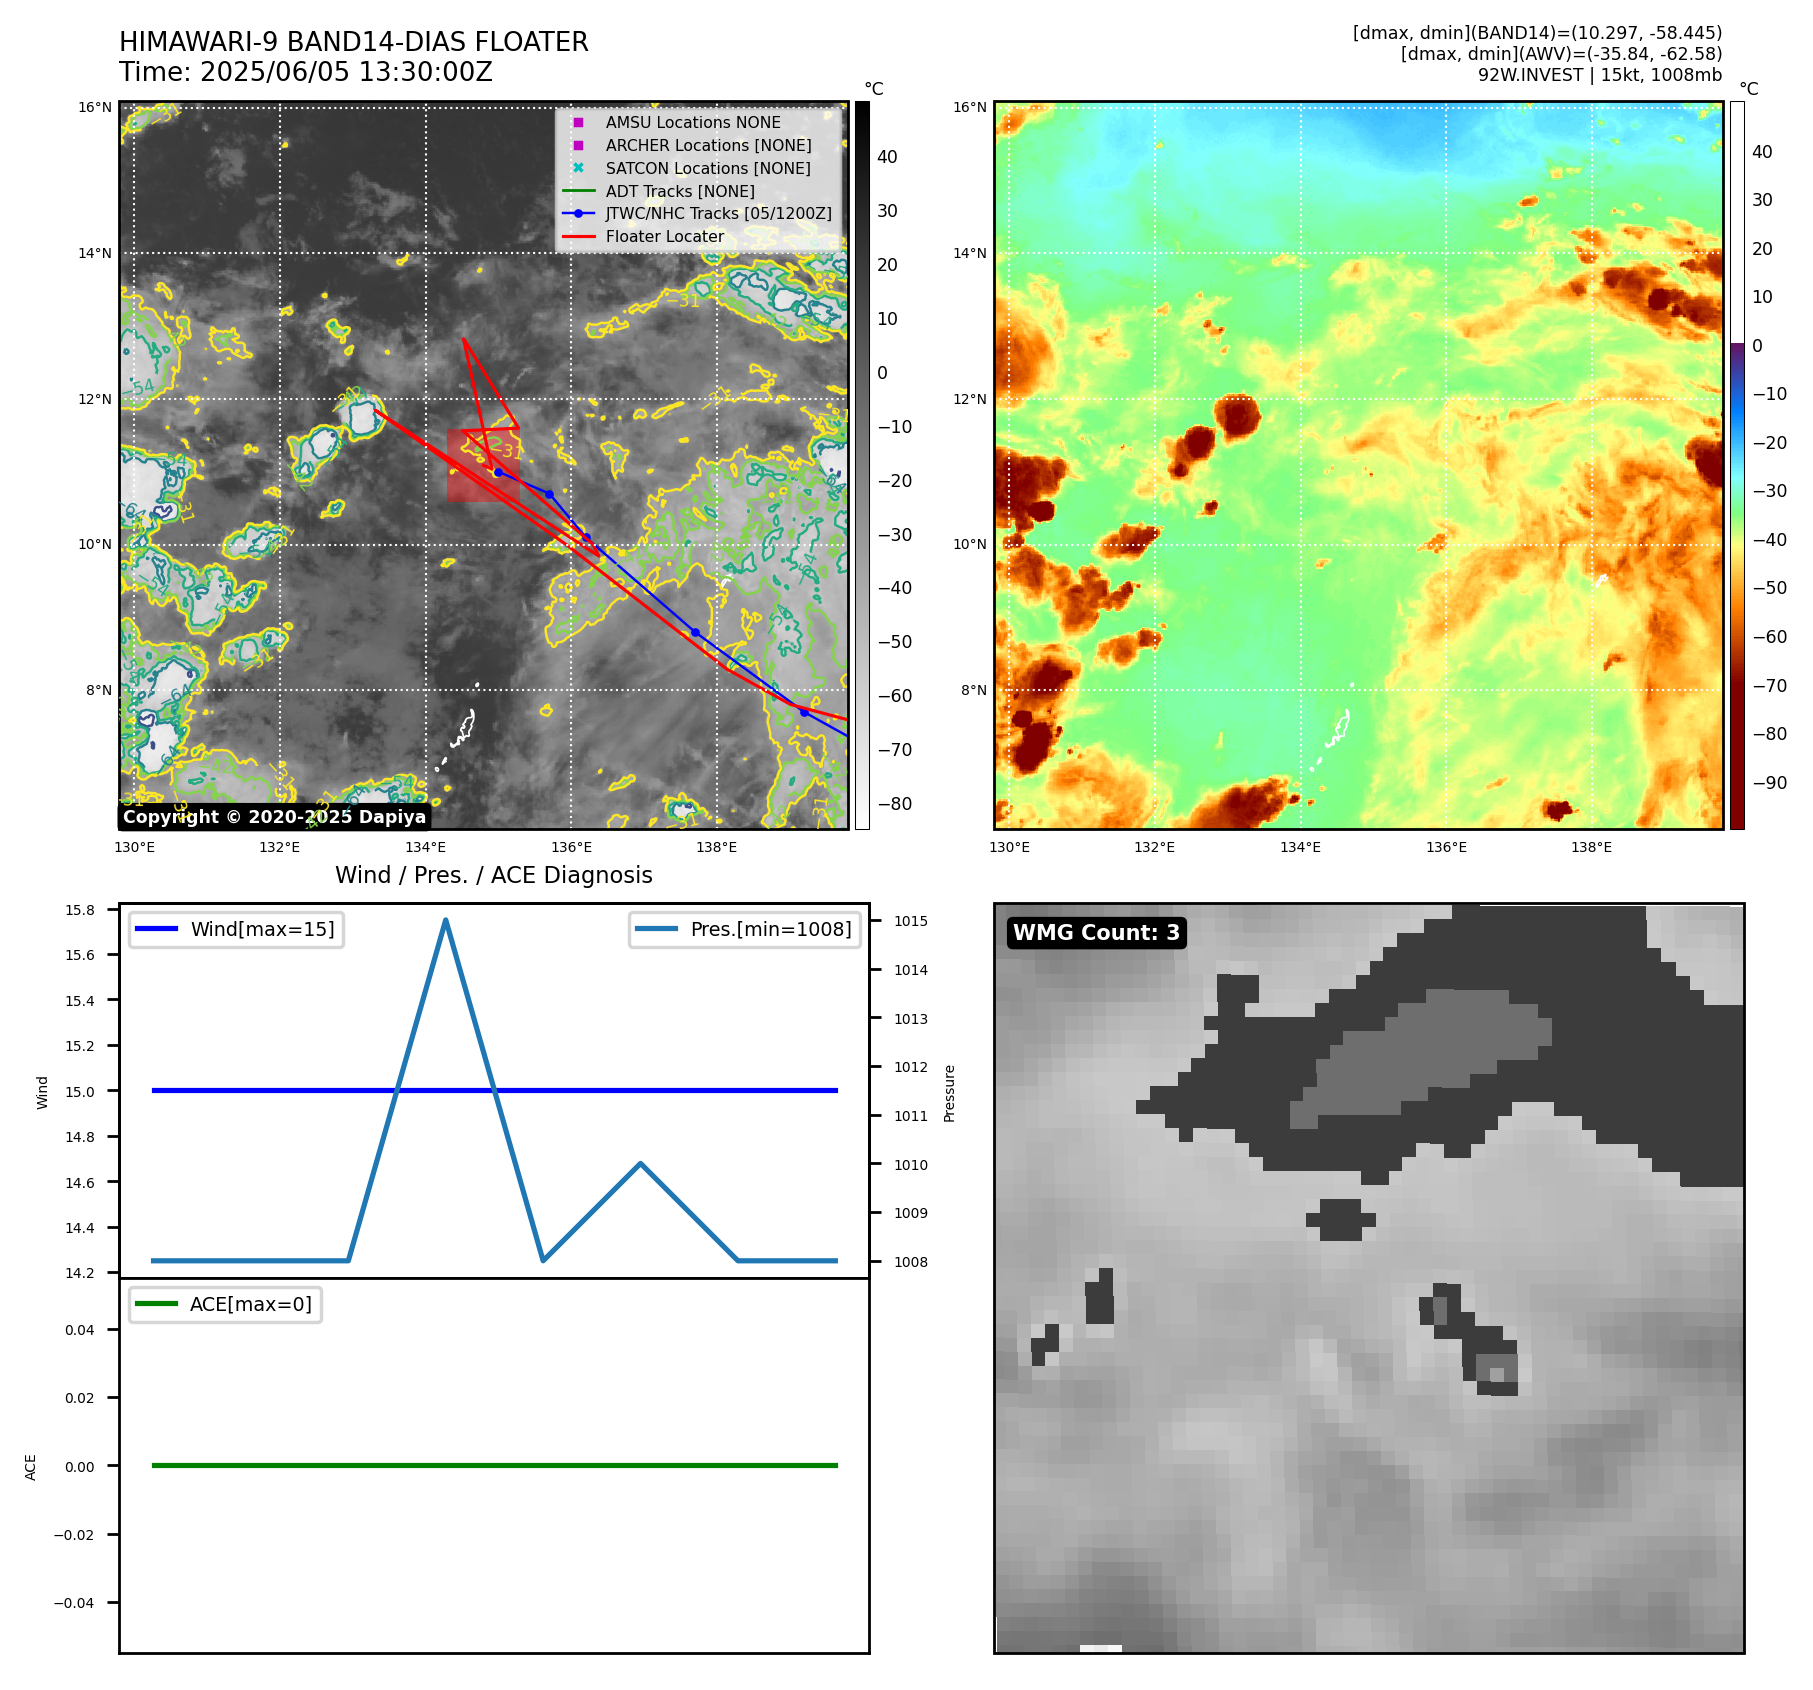Click the 'WMG Count: 3' label
Image resolution: width=1813 pixels, height=1690 pixels.
pyautogui.click(x=1097, y=933)
